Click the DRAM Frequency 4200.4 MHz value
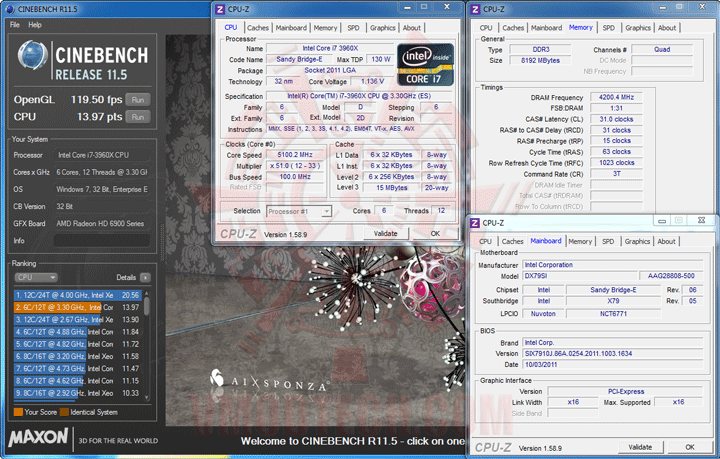720x459 pixels. [x=616, y=97]
